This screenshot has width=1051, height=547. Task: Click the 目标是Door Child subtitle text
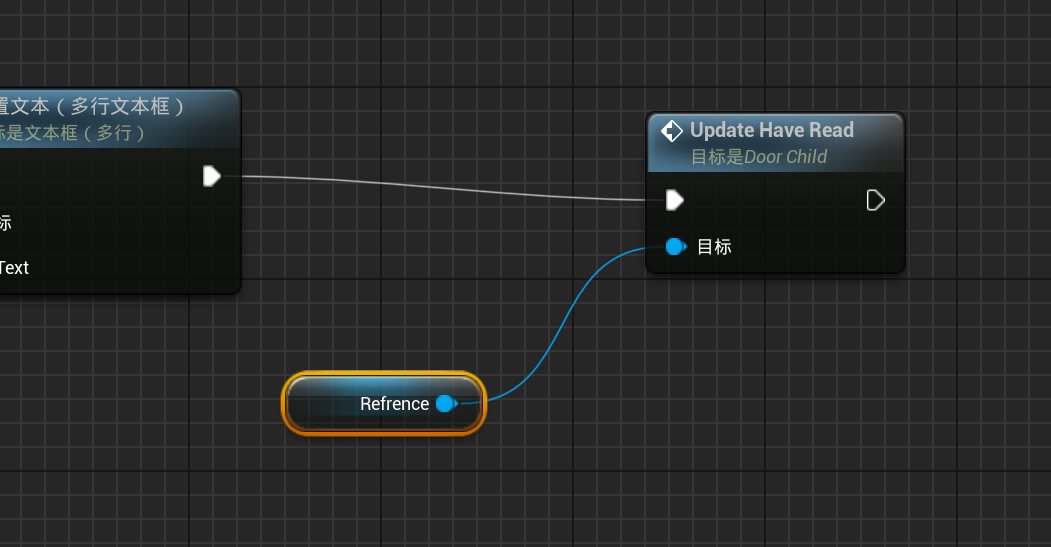[x=759, y=157]
